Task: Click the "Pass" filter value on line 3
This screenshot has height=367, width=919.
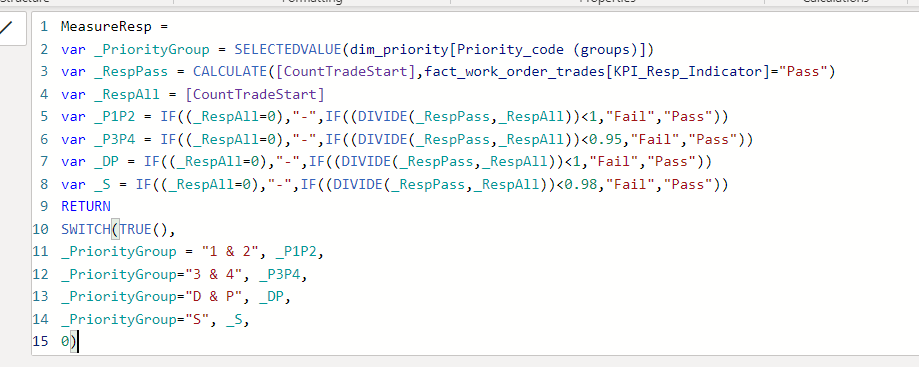Action: click(x=804, y=72)
